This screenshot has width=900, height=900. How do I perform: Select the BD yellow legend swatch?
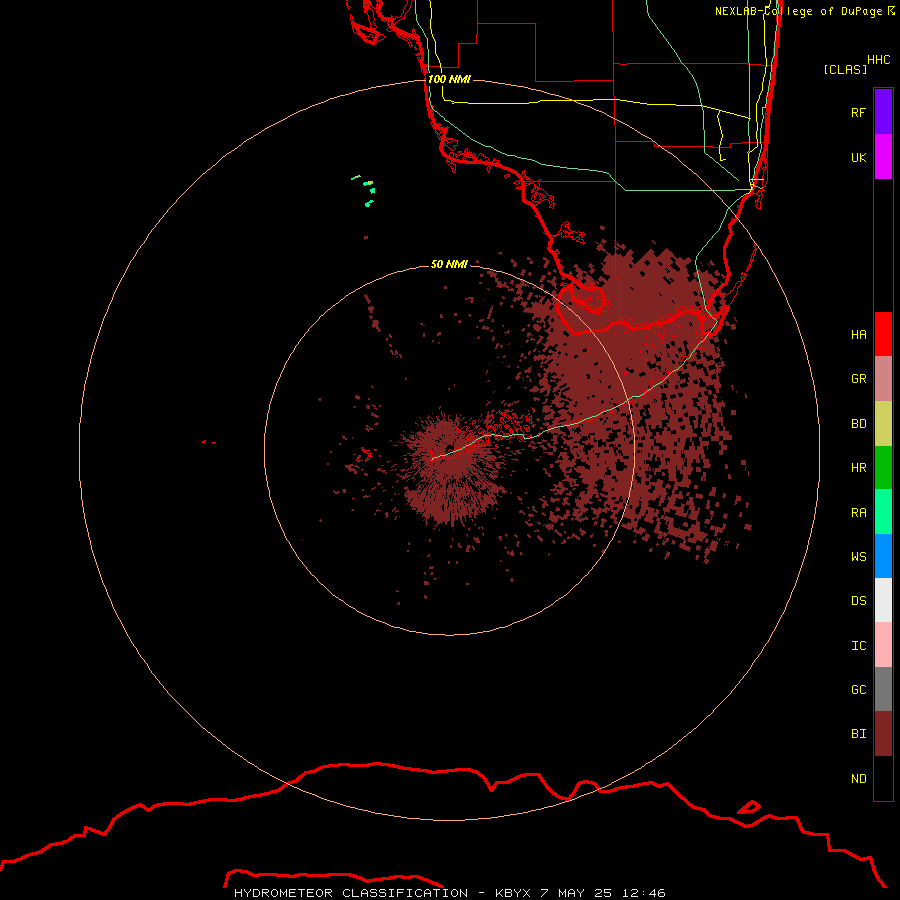click(x=883, y=423)
